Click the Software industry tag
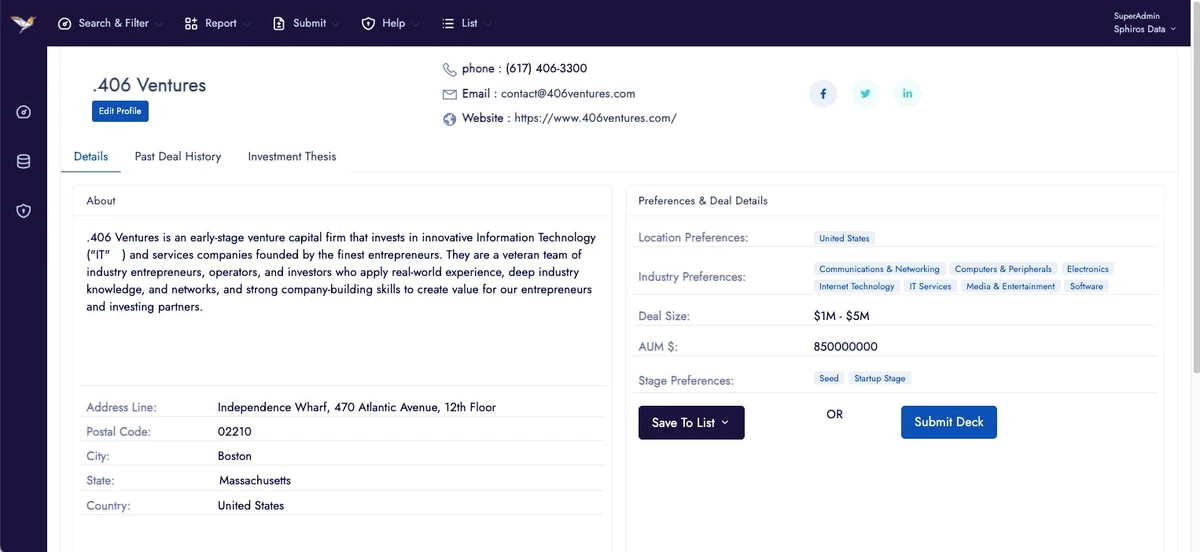 [x=1087, y=286]
